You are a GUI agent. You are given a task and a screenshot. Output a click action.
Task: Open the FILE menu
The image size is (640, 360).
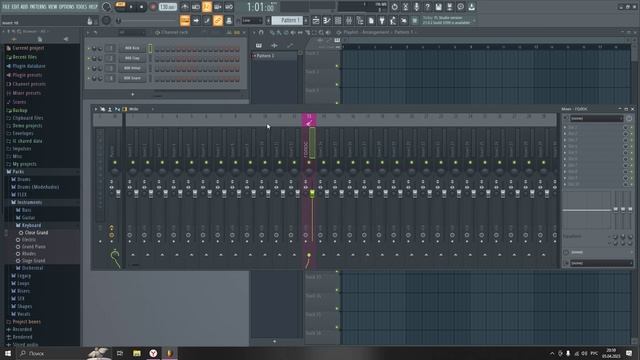[x=6, y=7]
